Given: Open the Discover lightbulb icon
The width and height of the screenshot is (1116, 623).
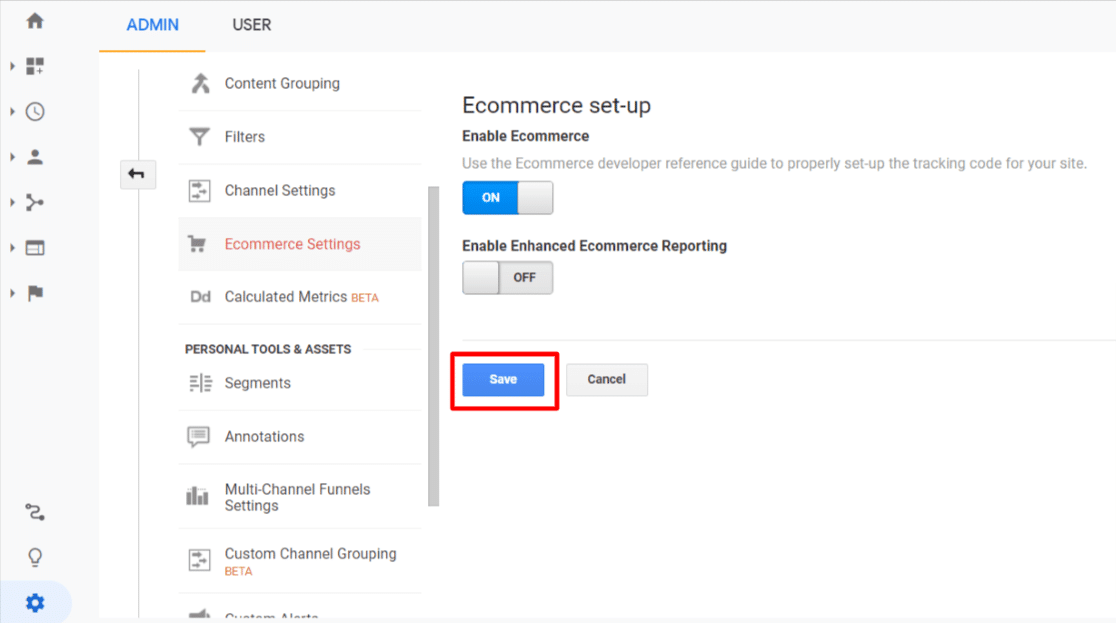Looking at the screenshot, I should point(35,557).
